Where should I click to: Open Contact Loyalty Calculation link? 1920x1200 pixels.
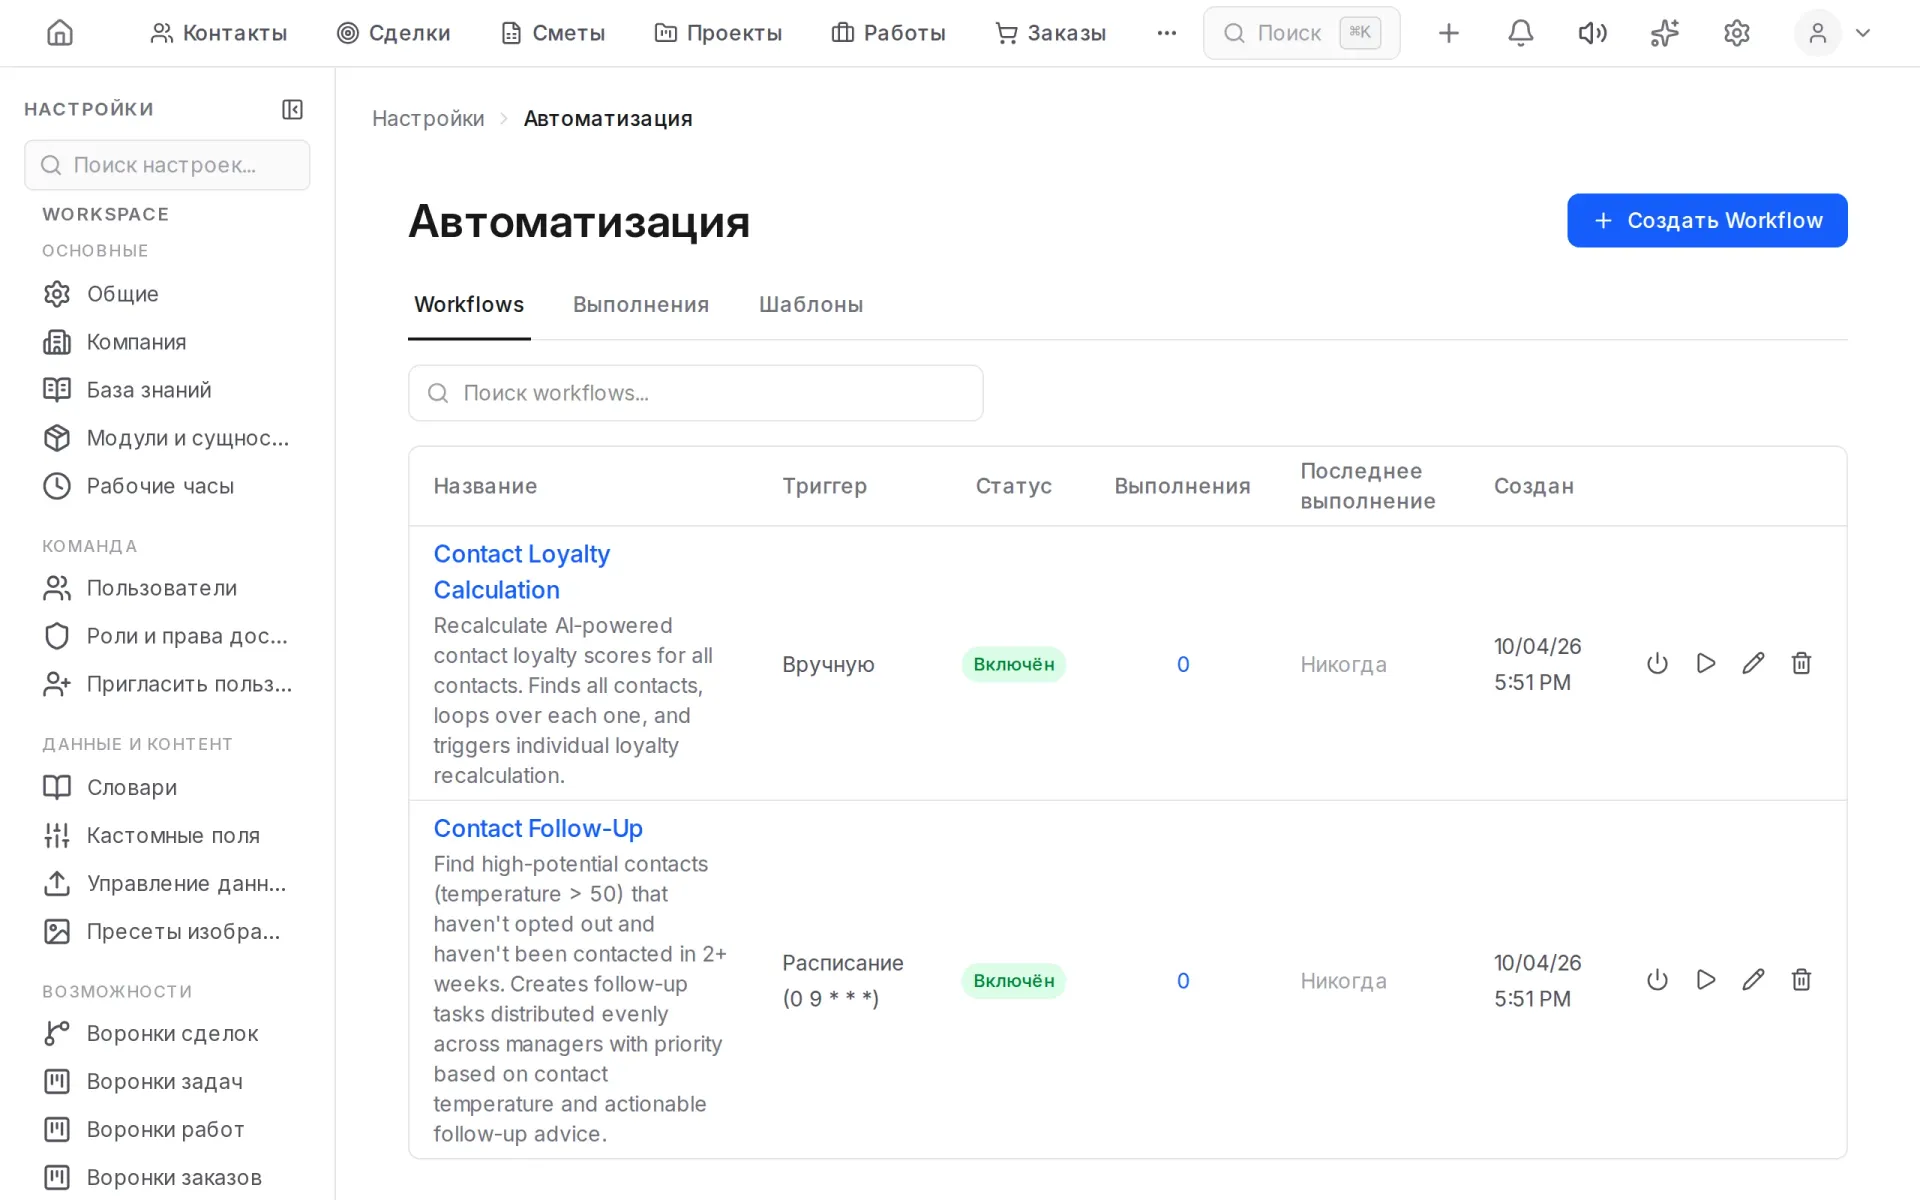(522, 572)
